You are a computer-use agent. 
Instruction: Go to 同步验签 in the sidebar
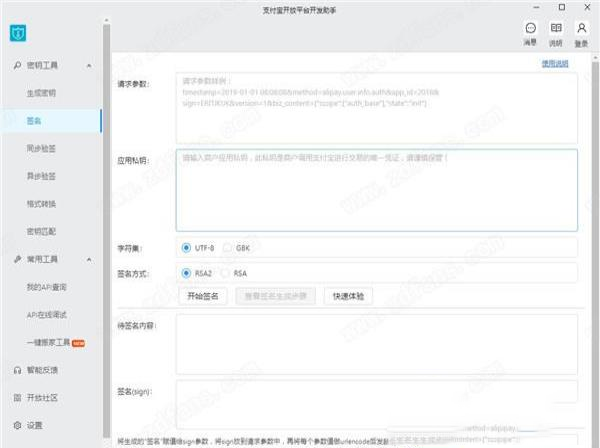41,148
